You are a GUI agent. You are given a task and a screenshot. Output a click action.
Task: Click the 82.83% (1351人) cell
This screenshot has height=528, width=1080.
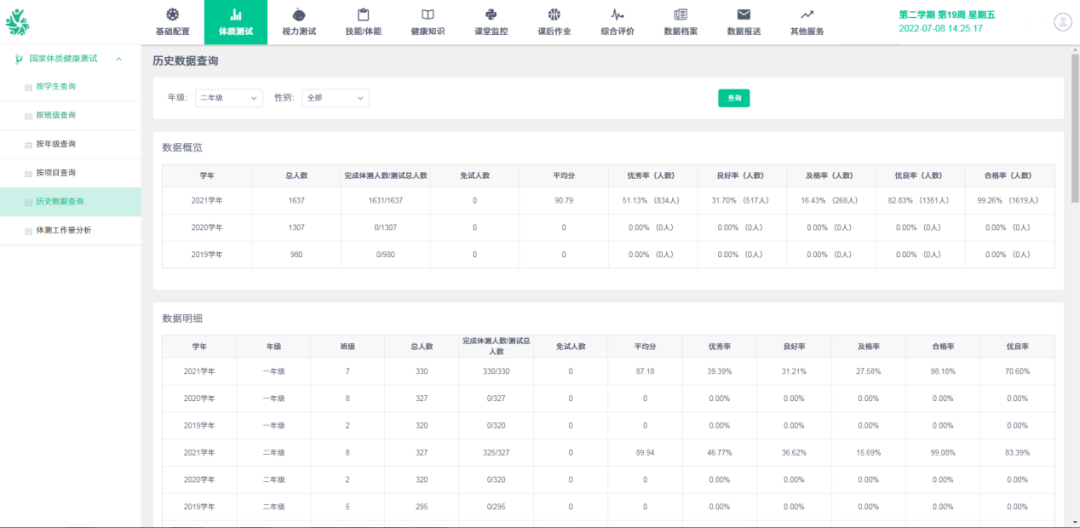click(x=920, y=201)
